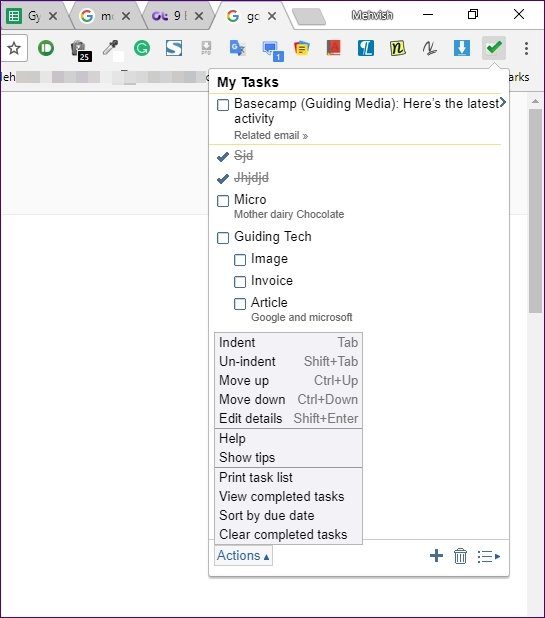
Task: Check the Basecamp (Guiding Media) task
Action: (223, 105)
